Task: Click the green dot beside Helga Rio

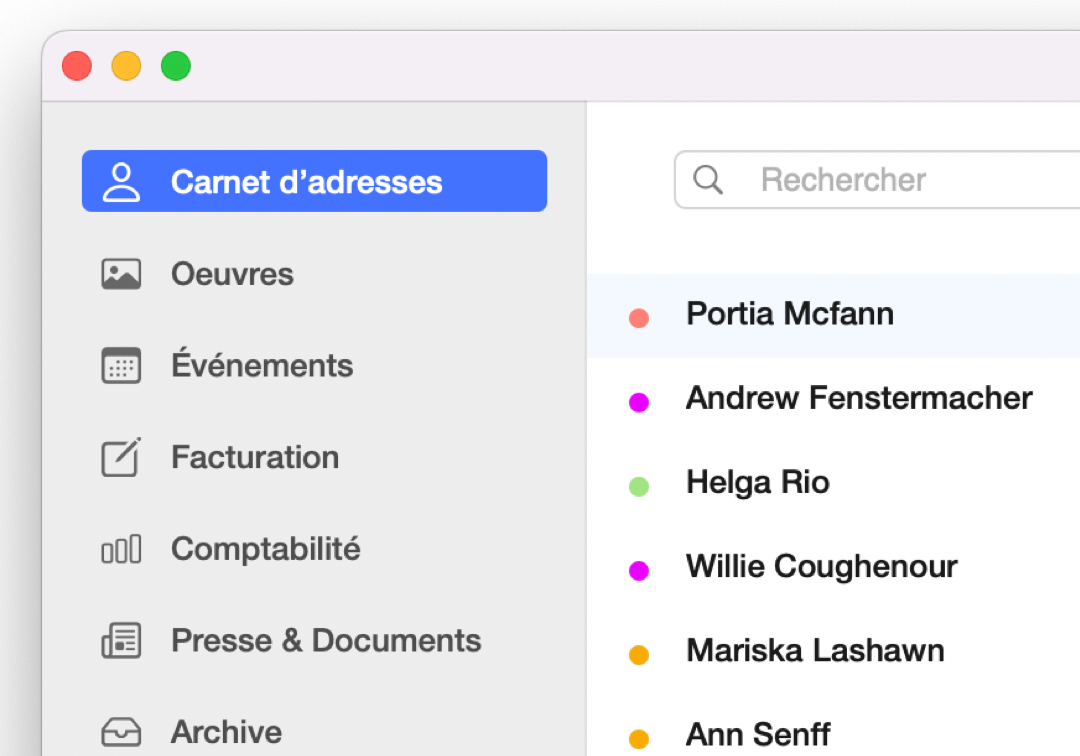Action: tap(639, 487)
